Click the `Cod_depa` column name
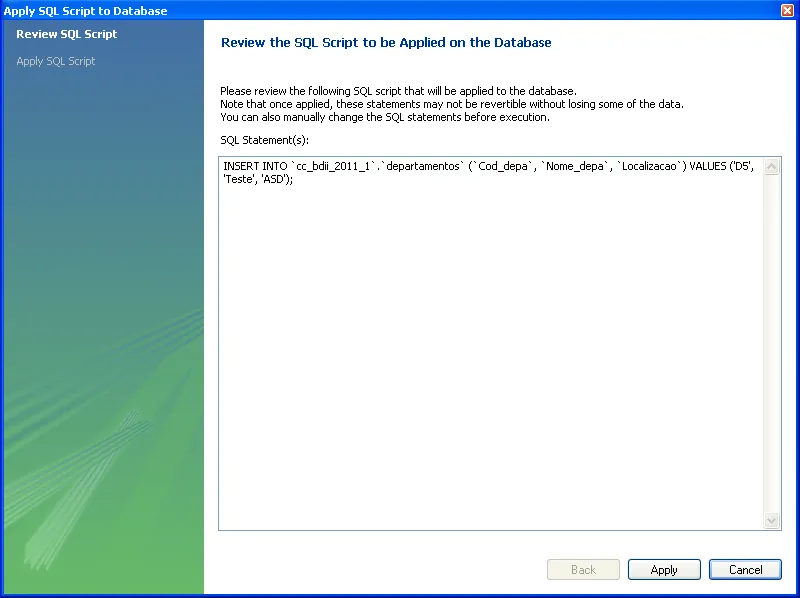 502,166
